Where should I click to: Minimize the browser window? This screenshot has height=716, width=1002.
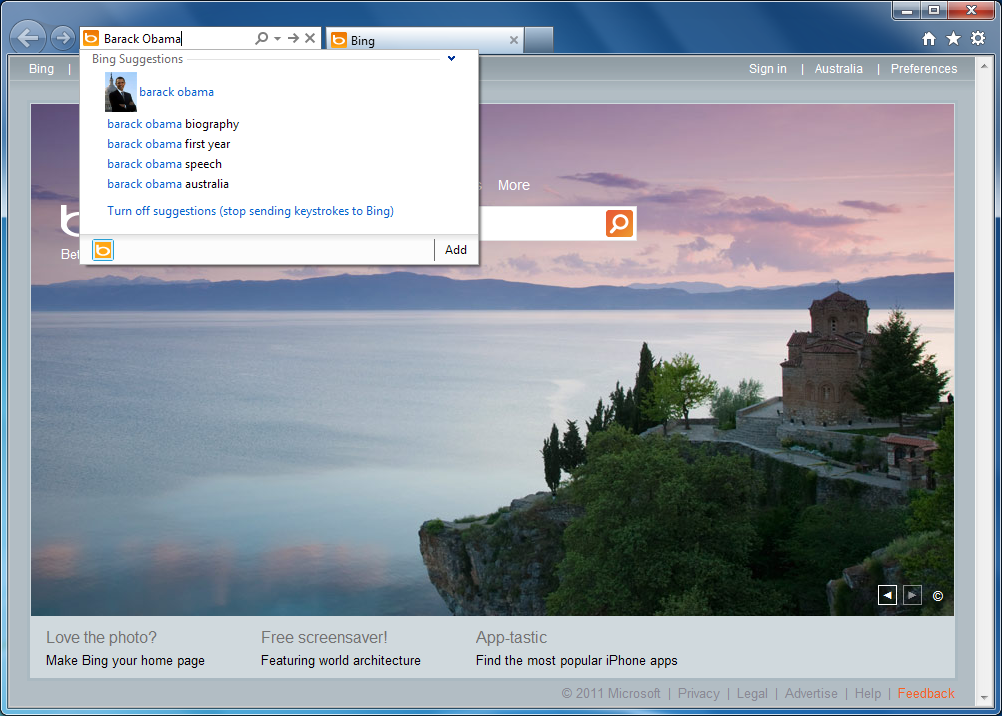pos(906,10)
